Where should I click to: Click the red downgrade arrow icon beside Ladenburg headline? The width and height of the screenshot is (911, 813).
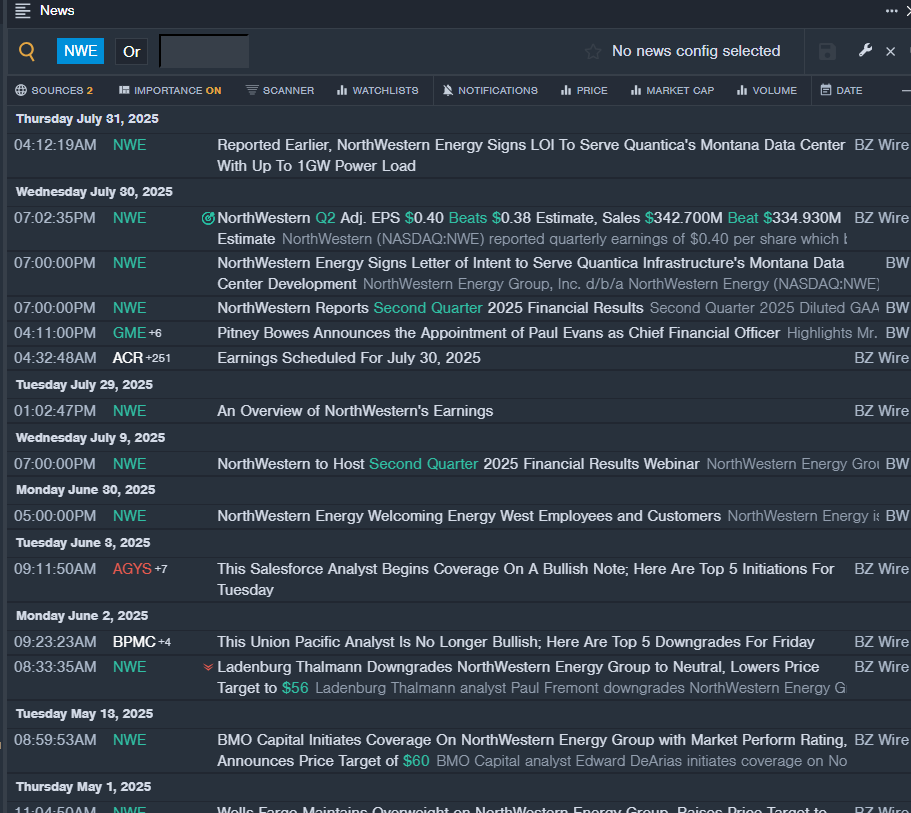point(208,667)
